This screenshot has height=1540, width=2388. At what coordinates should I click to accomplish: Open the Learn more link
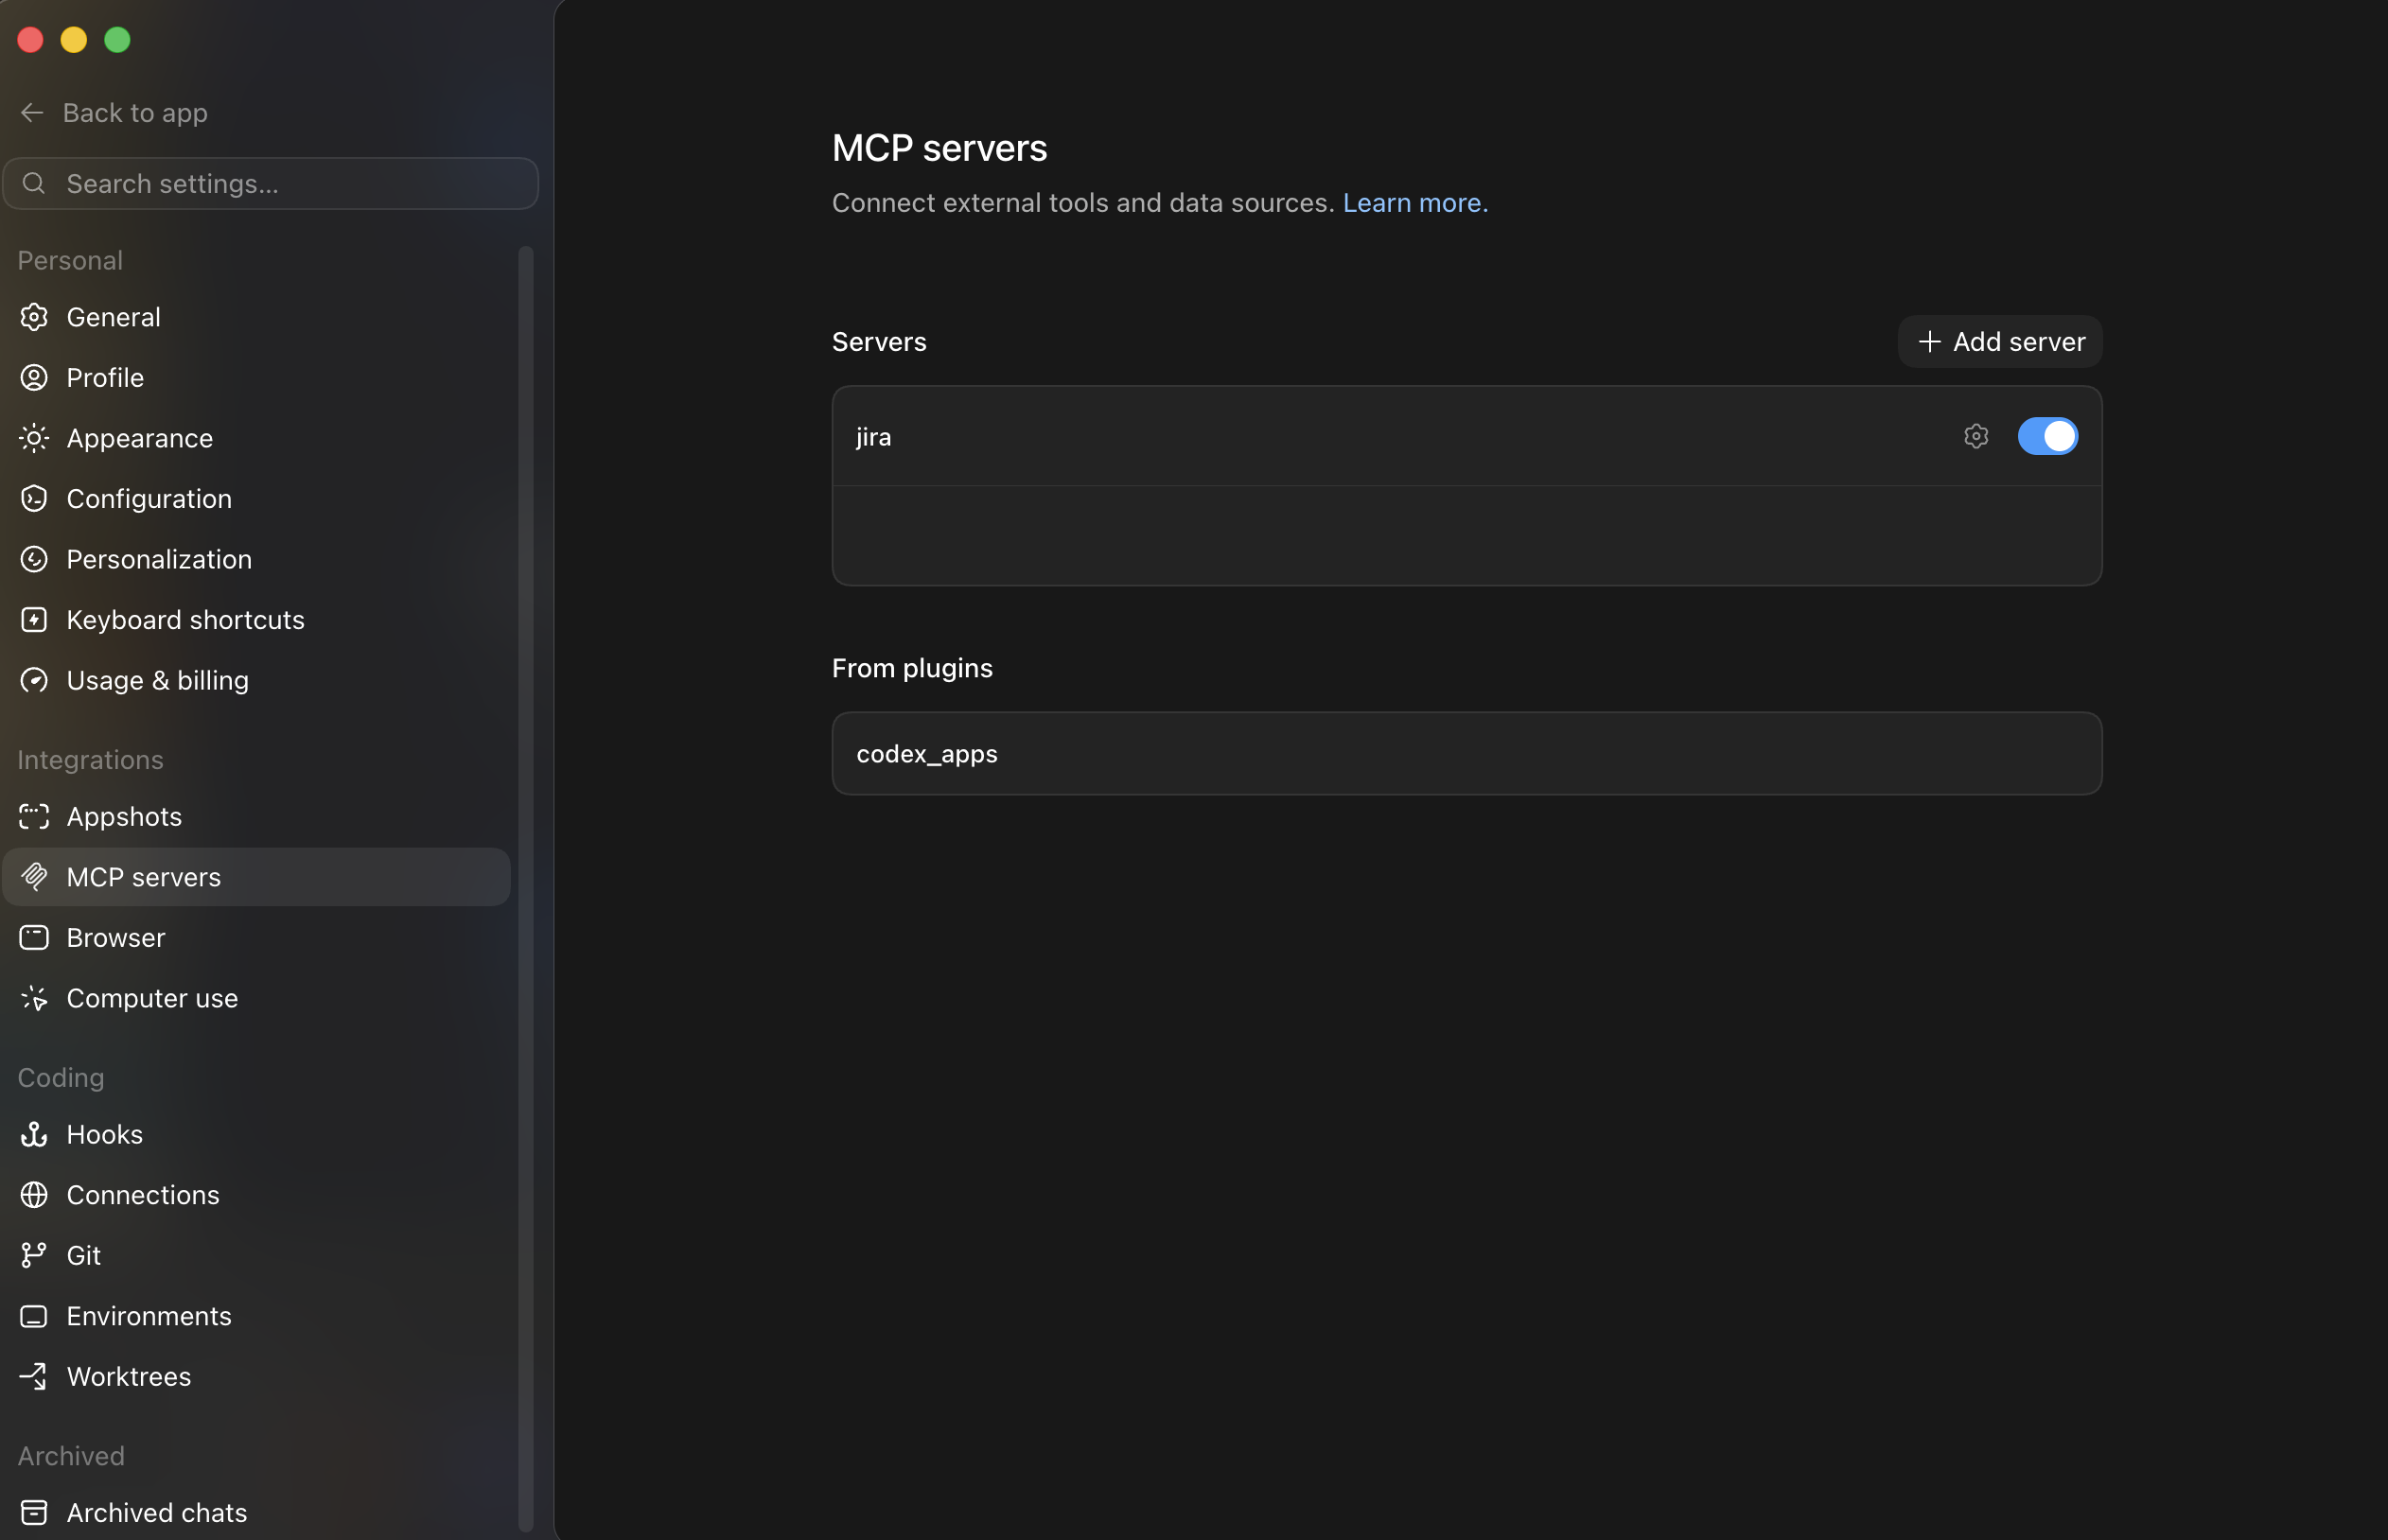[1415, 203]
